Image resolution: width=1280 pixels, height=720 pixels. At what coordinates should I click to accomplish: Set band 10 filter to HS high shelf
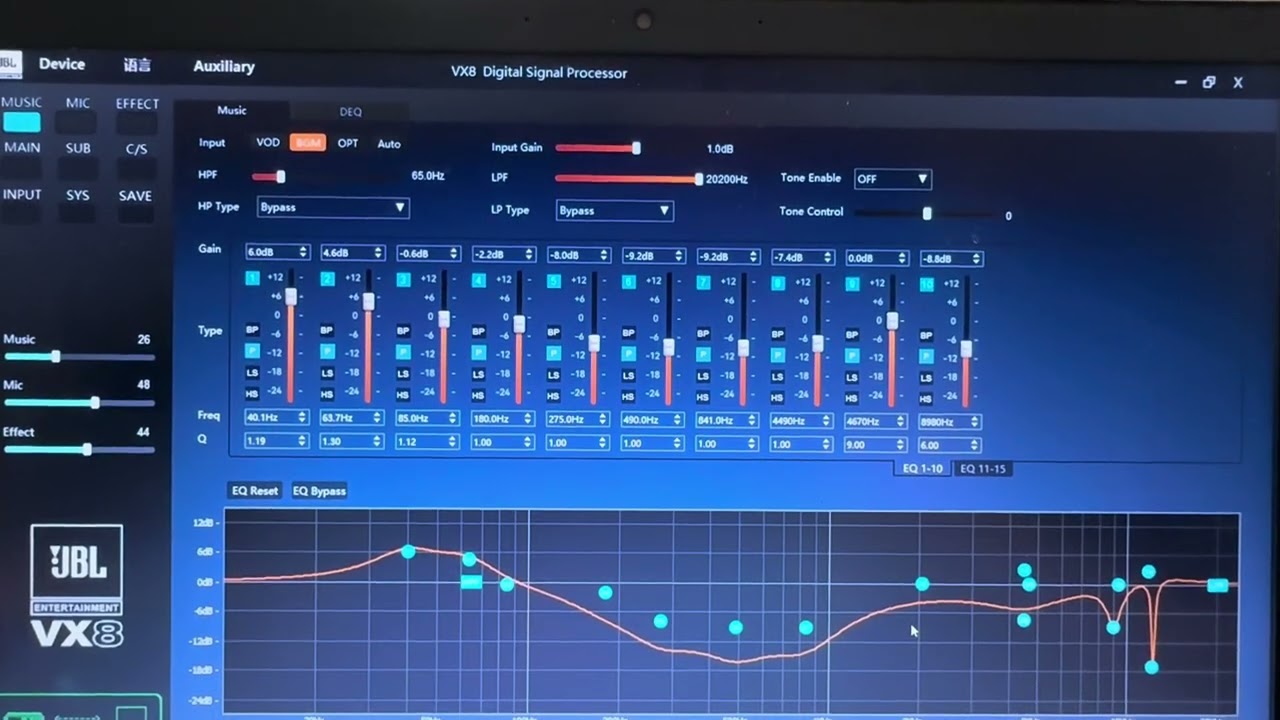click(x=926, y=397)
